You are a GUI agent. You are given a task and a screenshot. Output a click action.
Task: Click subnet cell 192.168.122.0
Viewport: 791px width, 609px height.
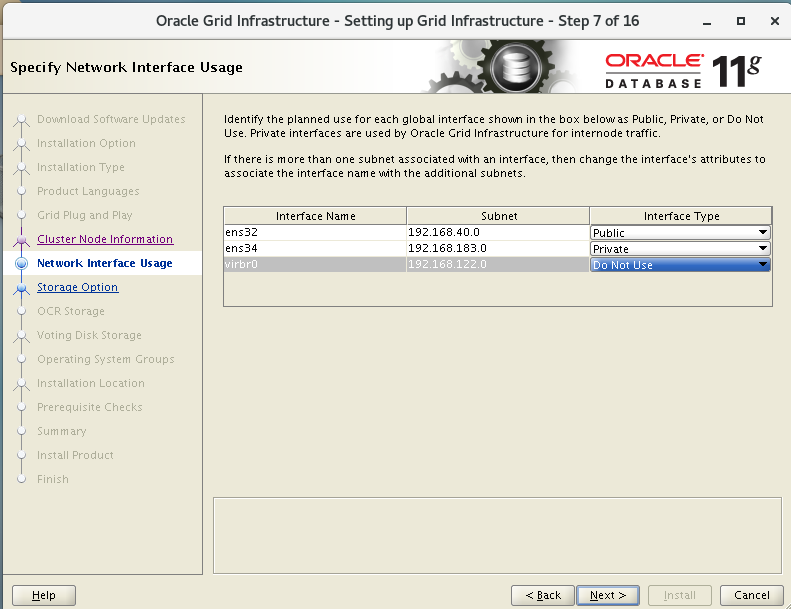(498, 264)
